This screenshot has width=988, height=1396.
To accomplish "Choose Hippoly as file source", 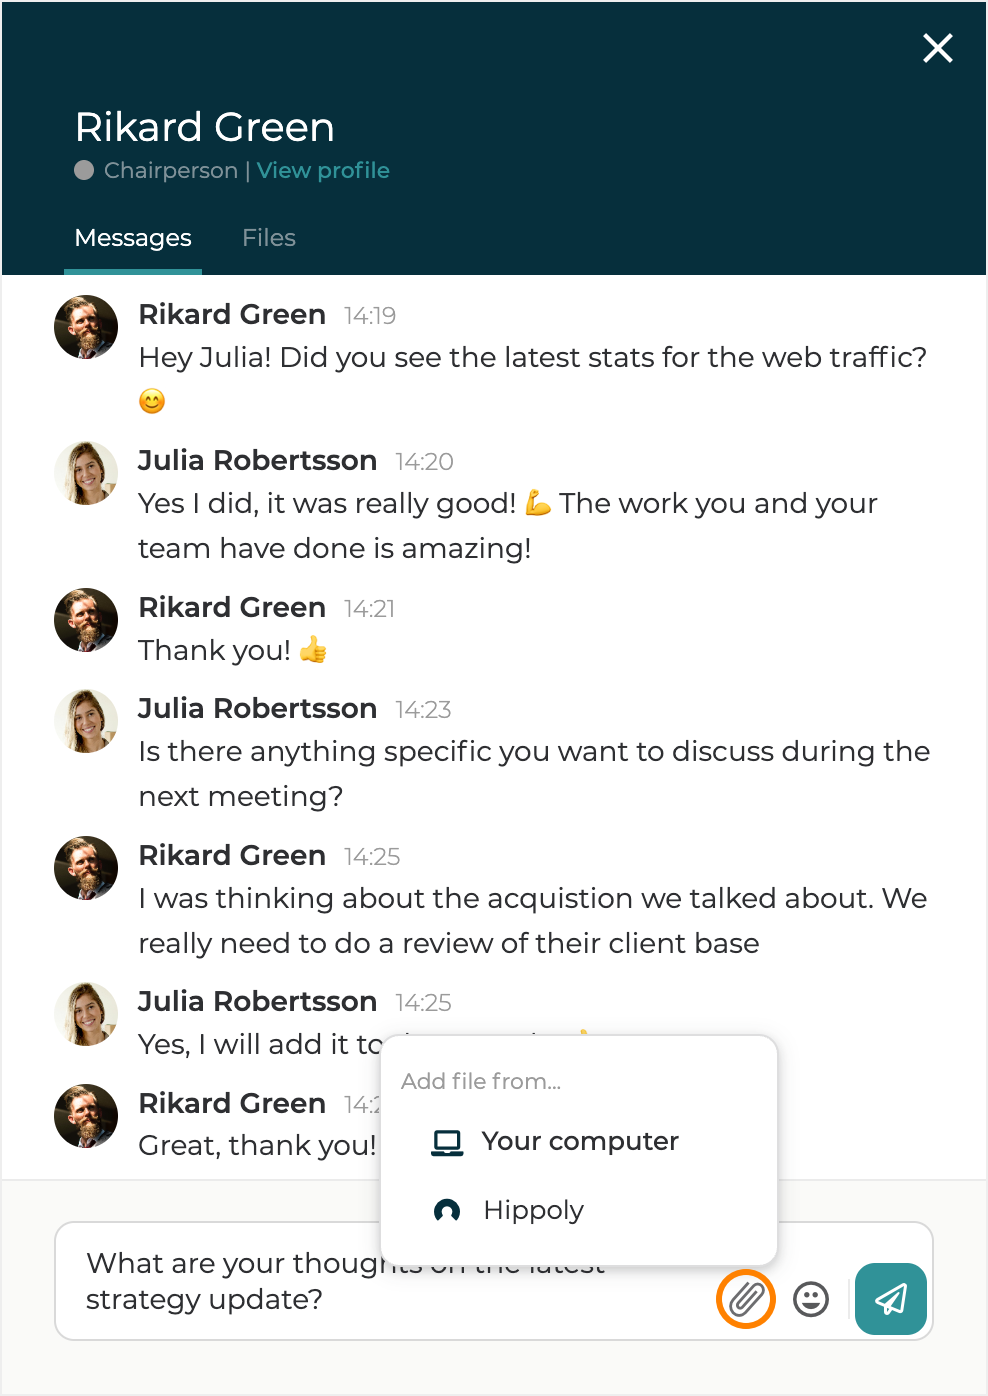I will click(x=533, y=1210).
